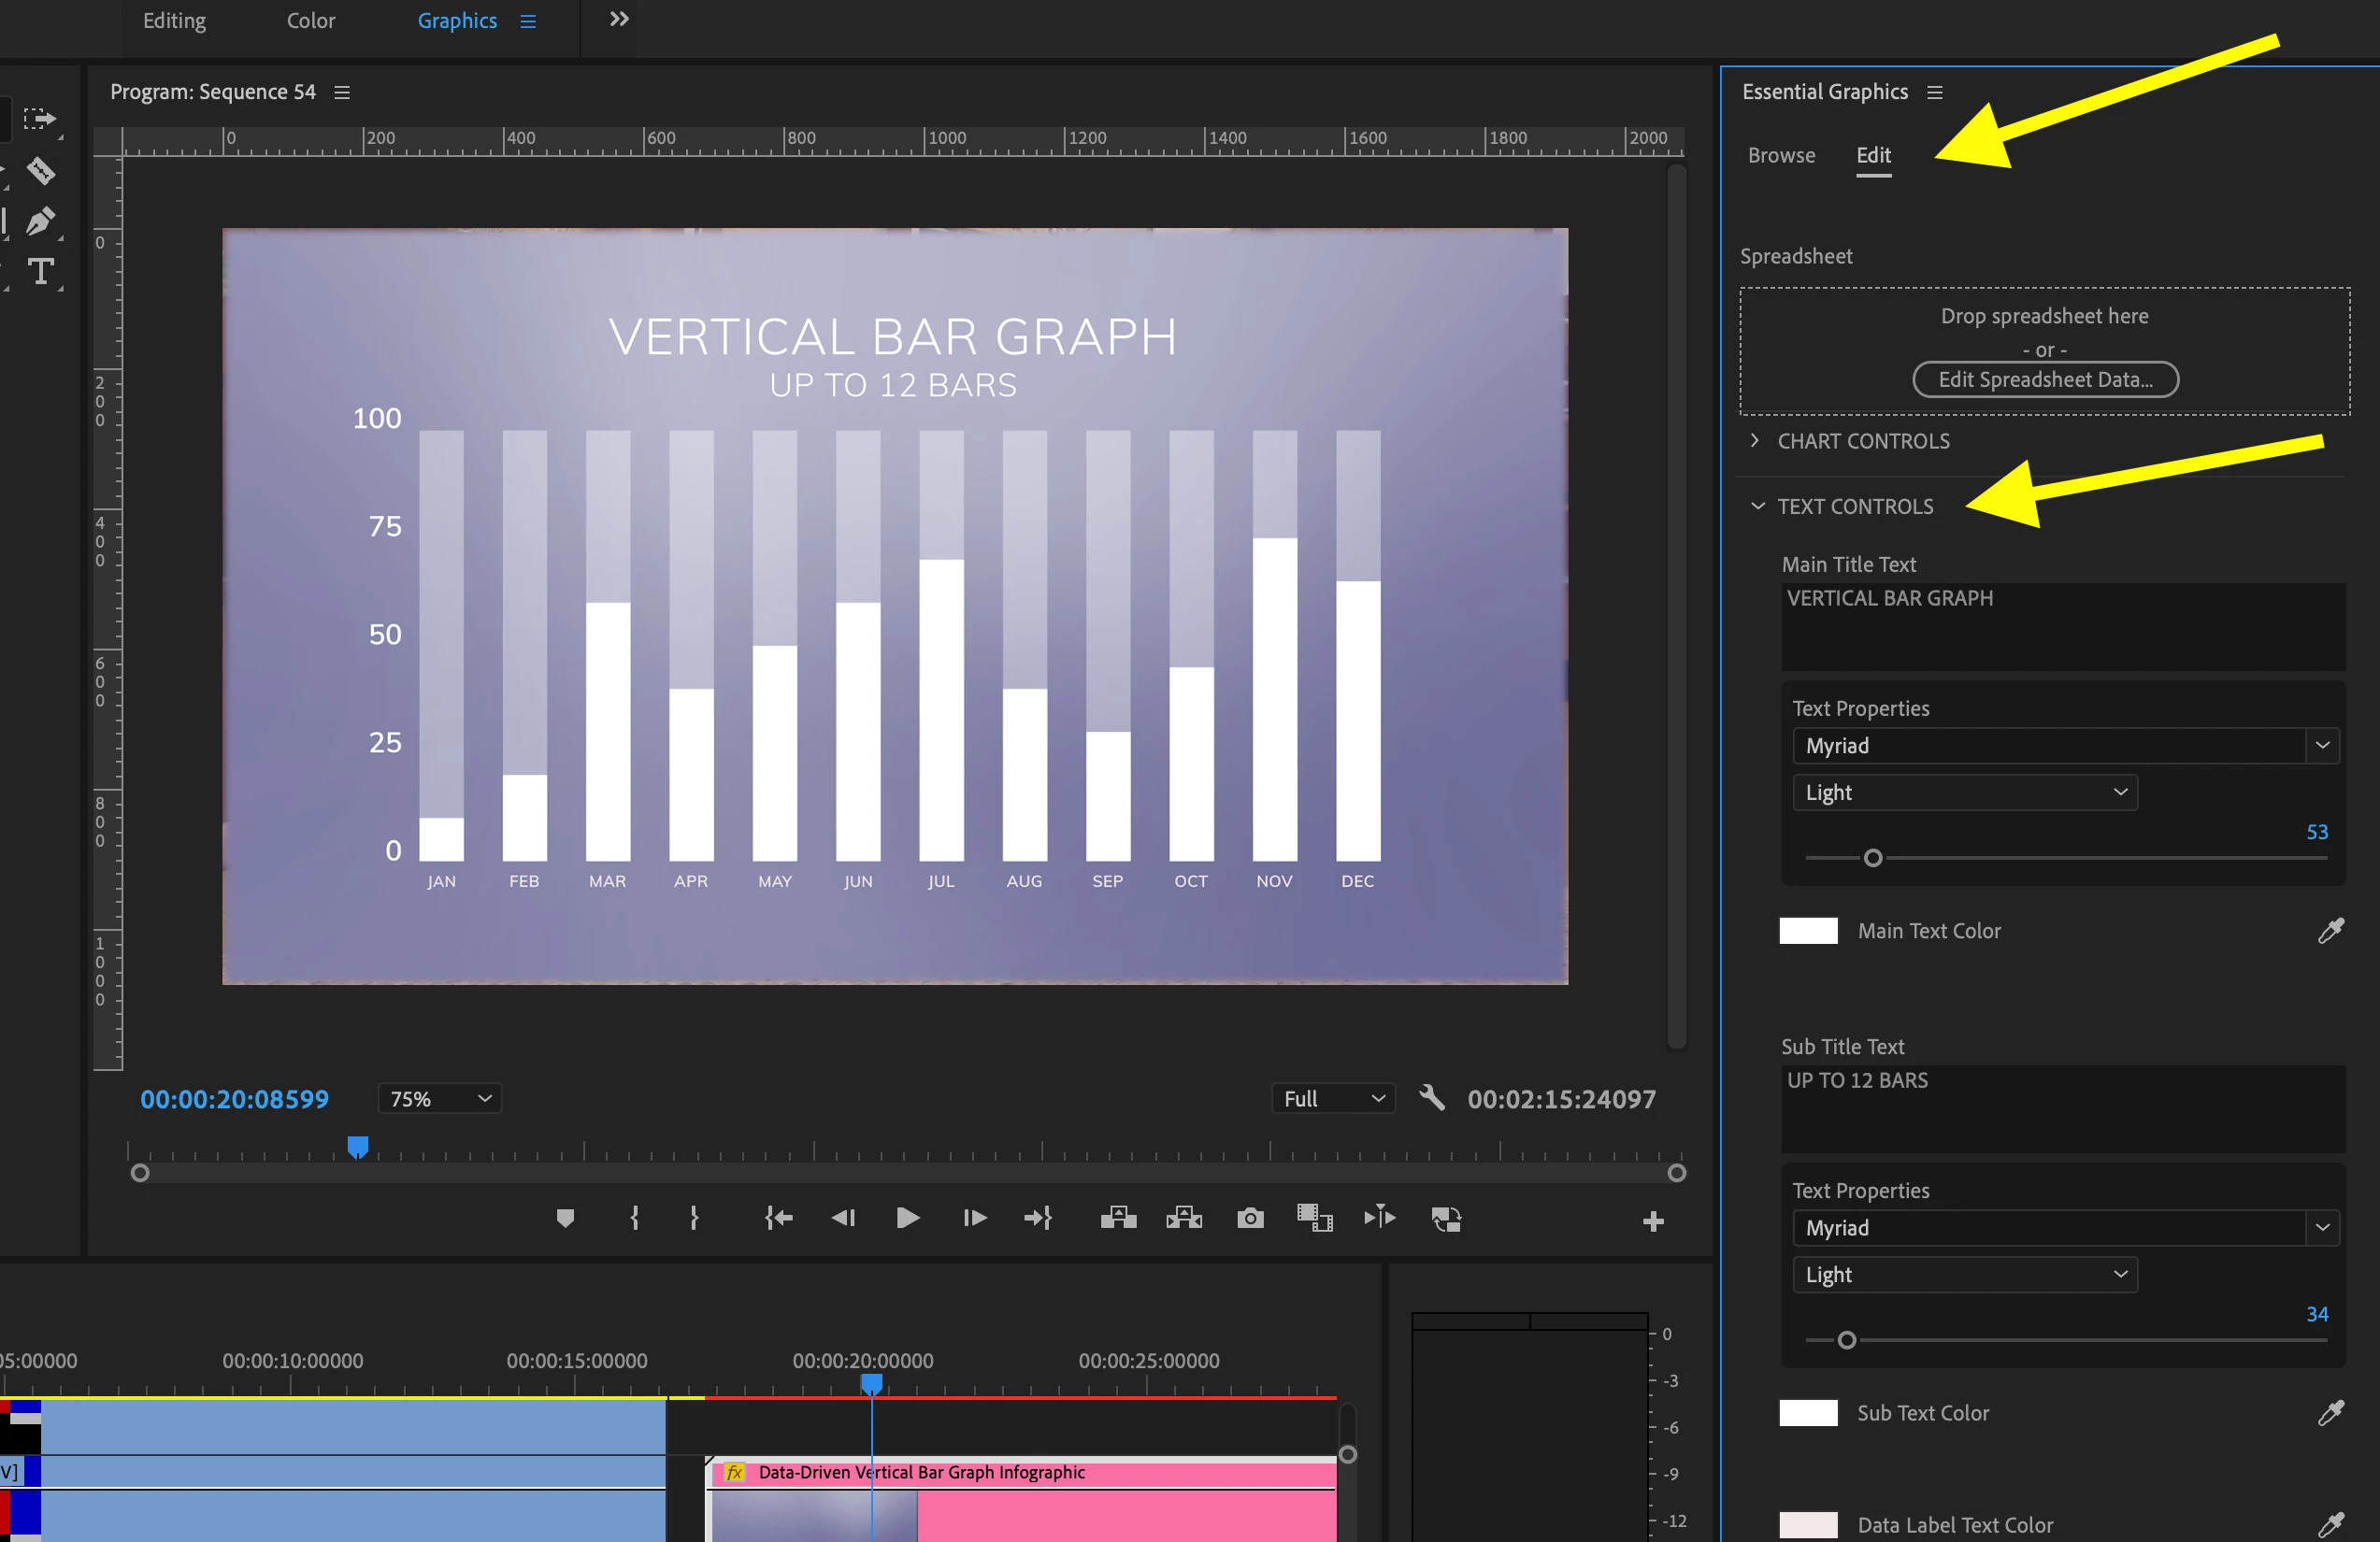Click Sub Text Color eyedropper
Viewport: 2380px width, 1542px height.
tap(2330, 1413)
